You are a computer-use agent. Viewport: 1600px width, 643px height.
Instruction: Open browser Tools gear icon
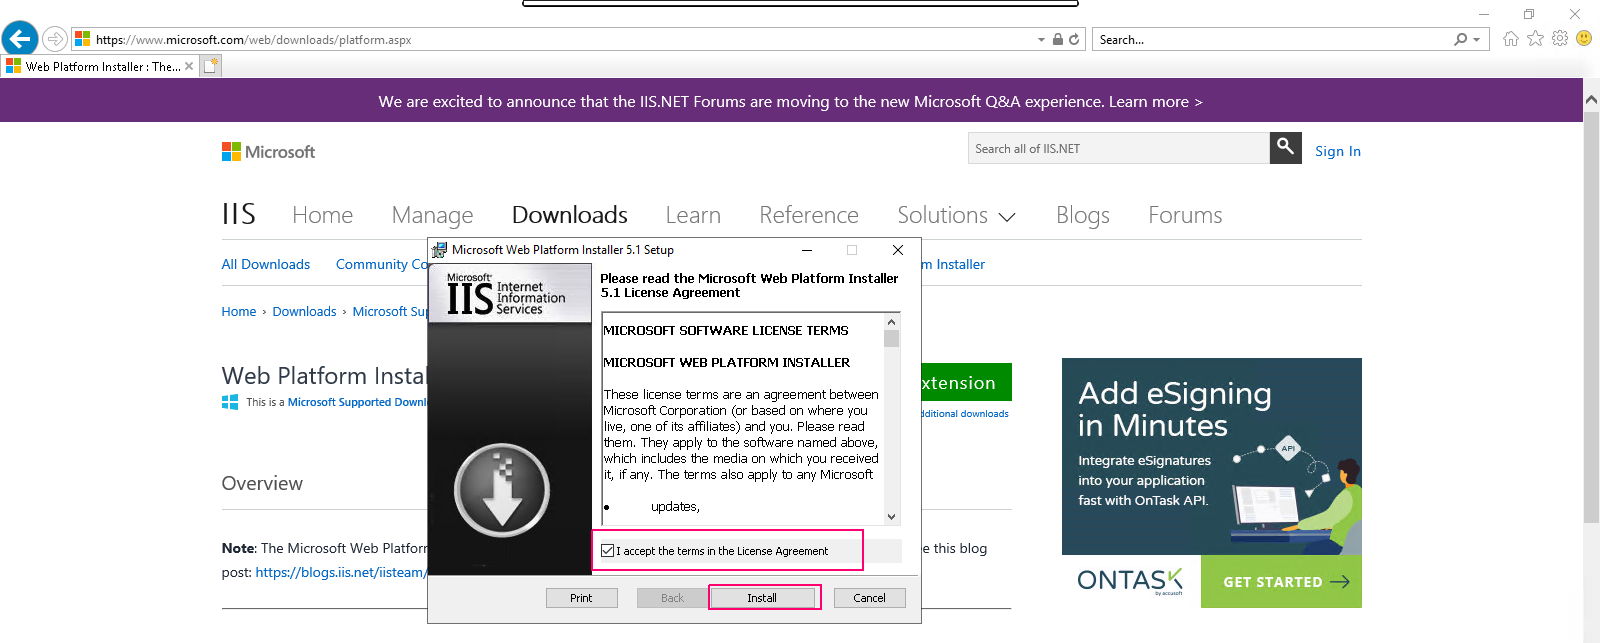(x=1560, y=39)
